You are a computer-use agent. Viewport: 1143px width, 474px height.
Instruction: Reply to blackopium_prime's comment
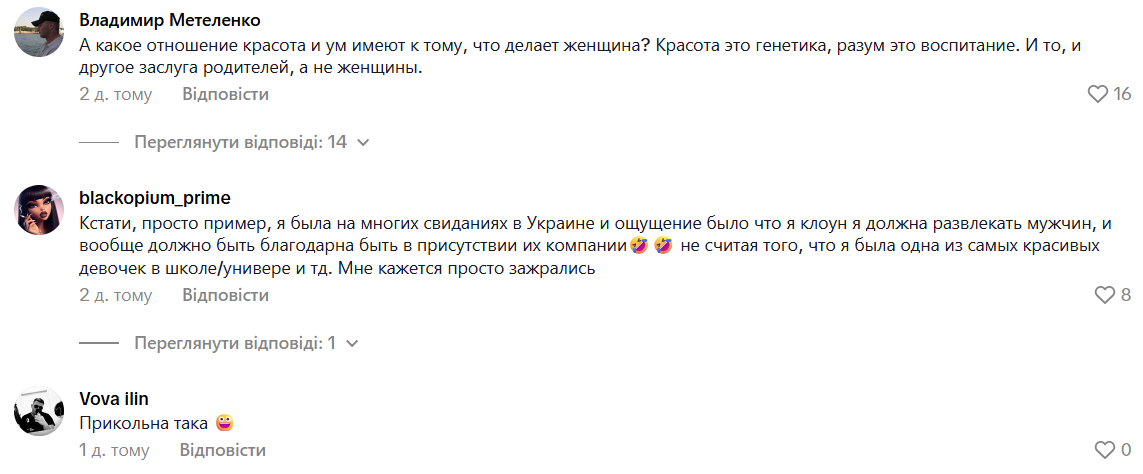pyautogui.click(x=225, y=296)
